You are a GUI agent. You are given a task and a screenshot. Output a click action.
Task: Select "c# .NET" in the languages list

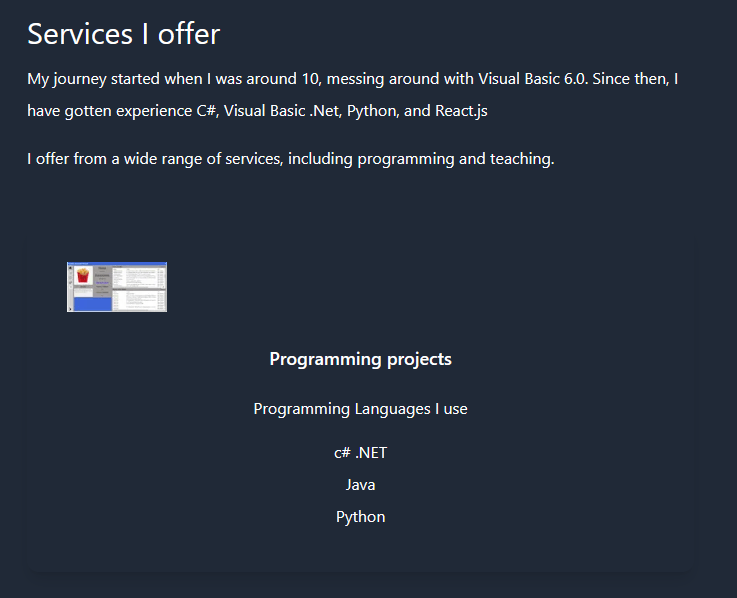point(360,453)
